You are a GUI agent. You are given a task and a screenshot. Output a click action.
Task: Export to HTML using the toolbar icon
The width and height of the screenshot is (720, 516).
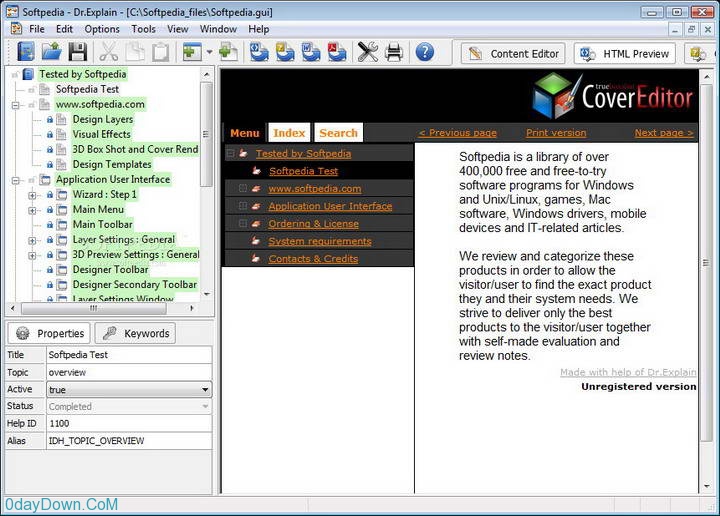click(x=259, y=52)
